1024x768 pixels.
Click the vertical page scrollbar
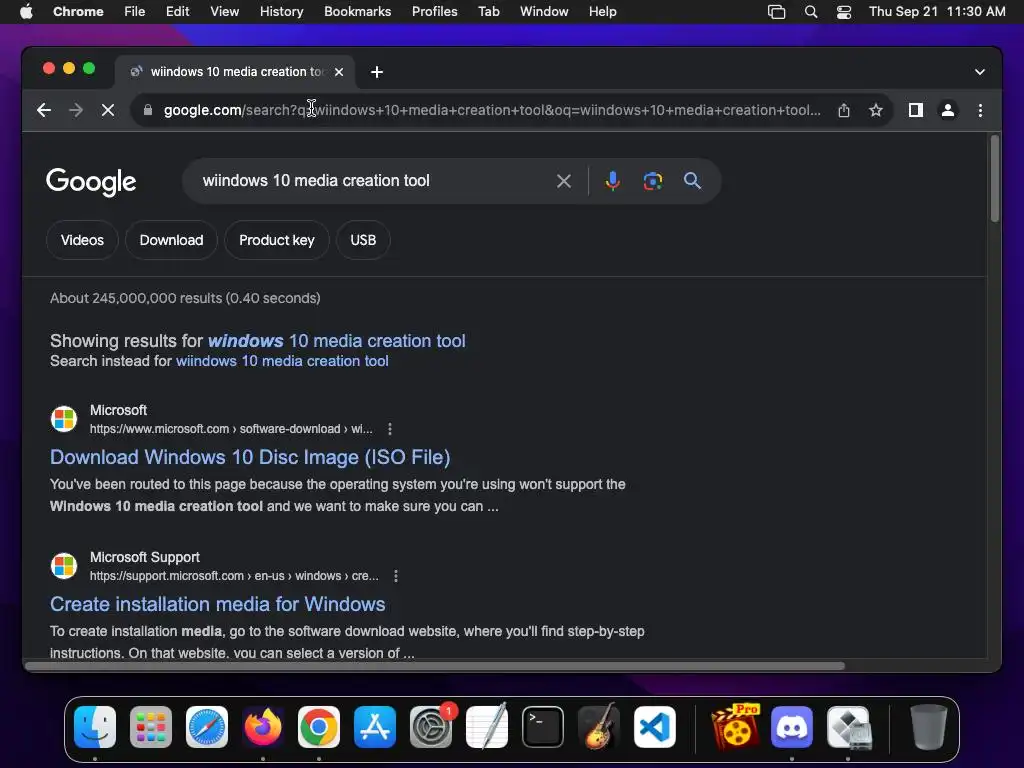[x=995, y=179]
